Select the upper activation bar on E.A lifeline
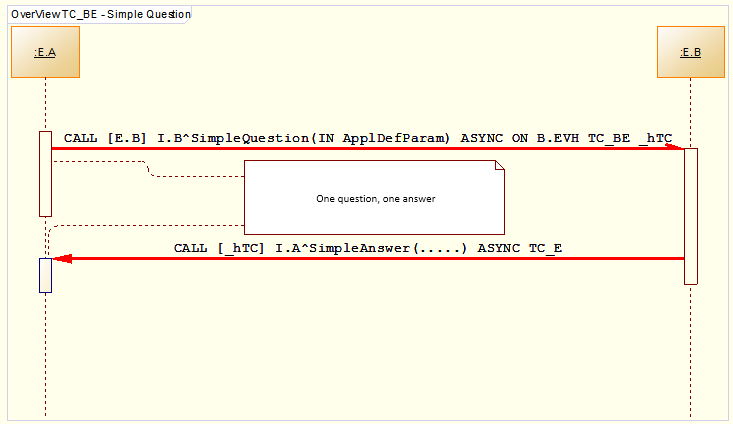Image resolution: width=733 pixels, height=424 pixels. [x=45, y=172]
